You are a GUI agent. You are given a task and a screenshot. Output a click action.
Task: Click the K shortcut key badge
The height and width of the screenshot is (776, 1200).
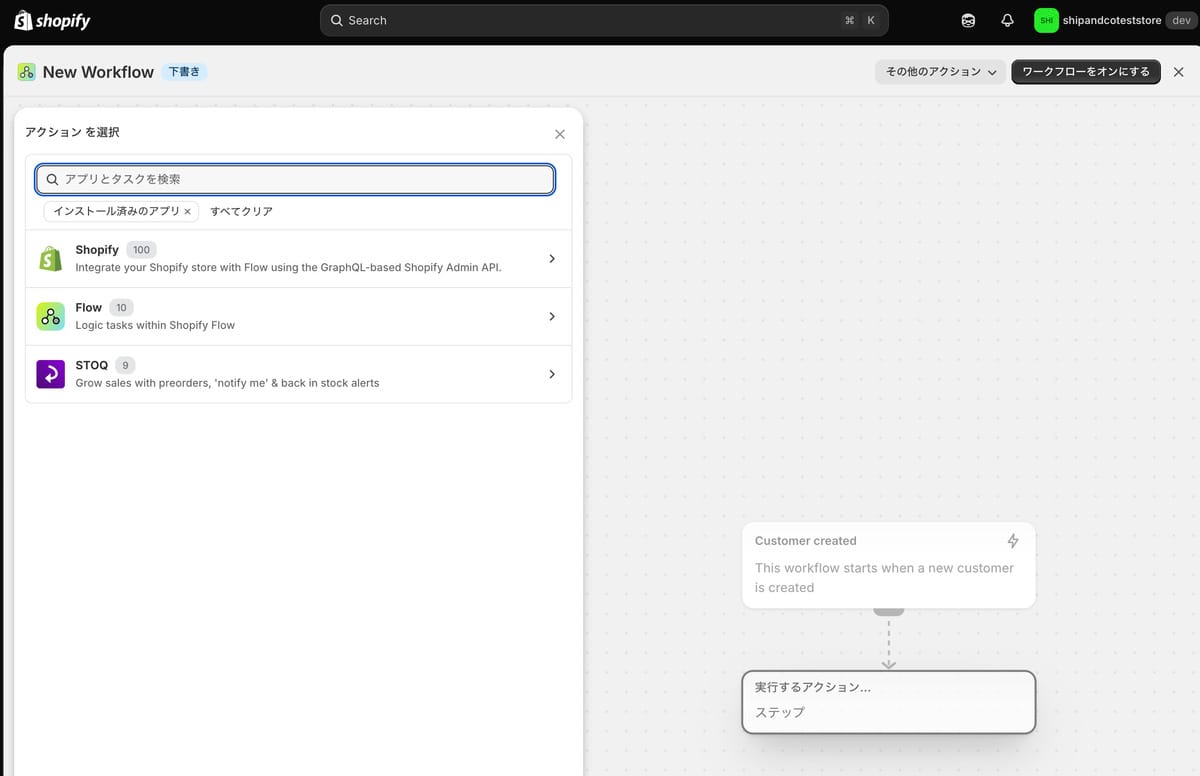[871, 20]
